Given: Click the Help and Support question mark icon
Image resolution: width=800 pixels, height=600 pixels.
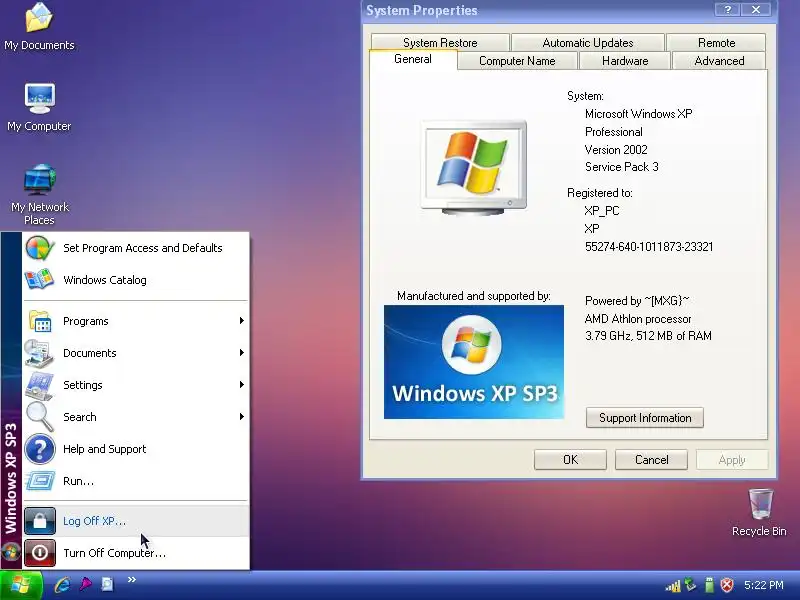Looking at the screenshot, I should pyautogui.click(x=40, y=449).
